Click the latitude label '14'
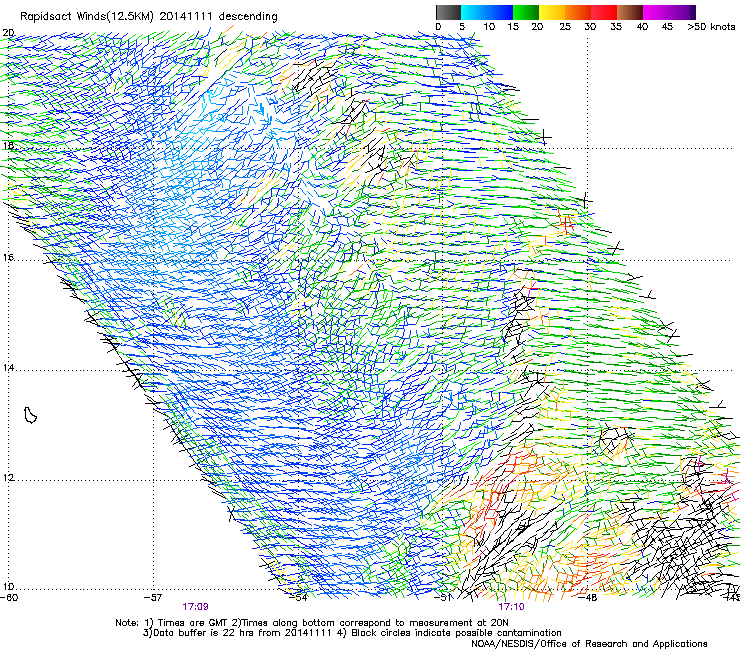 (x=8, y=368)
